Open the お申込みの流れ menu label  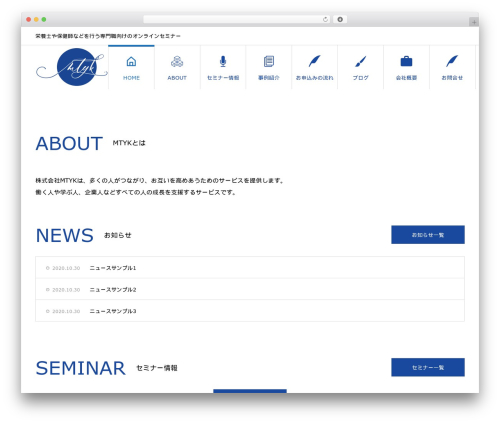point(314,78)
